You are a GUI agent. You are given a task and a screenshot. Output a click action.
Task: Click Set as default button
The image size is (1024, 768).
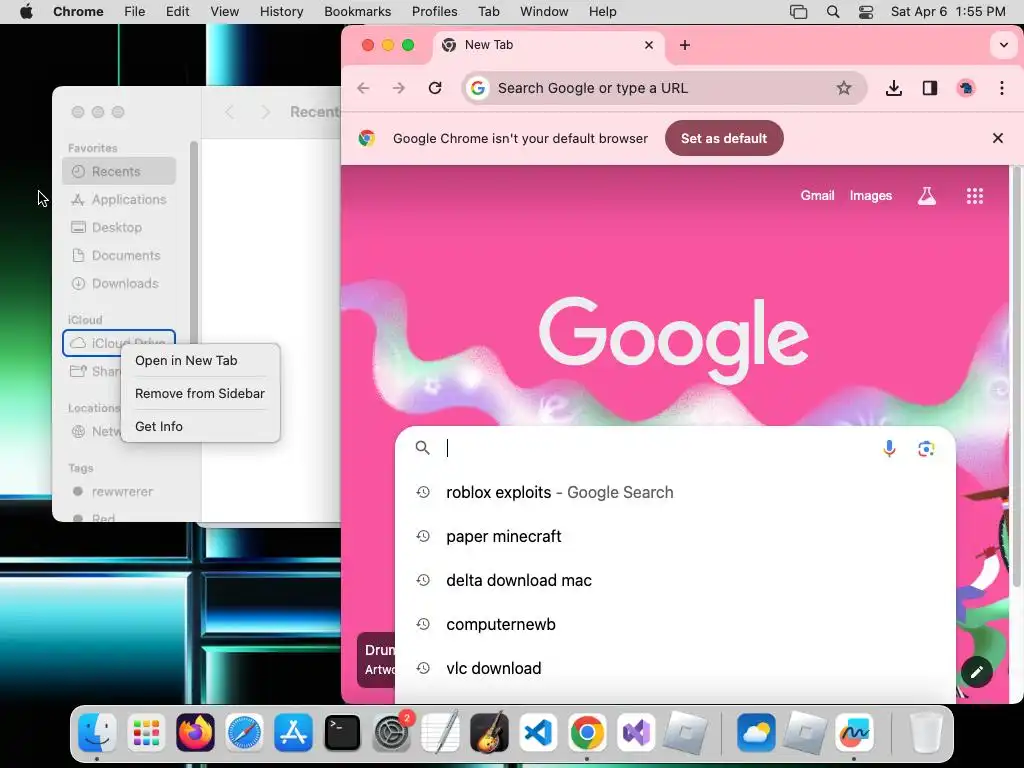click(724, 138)
